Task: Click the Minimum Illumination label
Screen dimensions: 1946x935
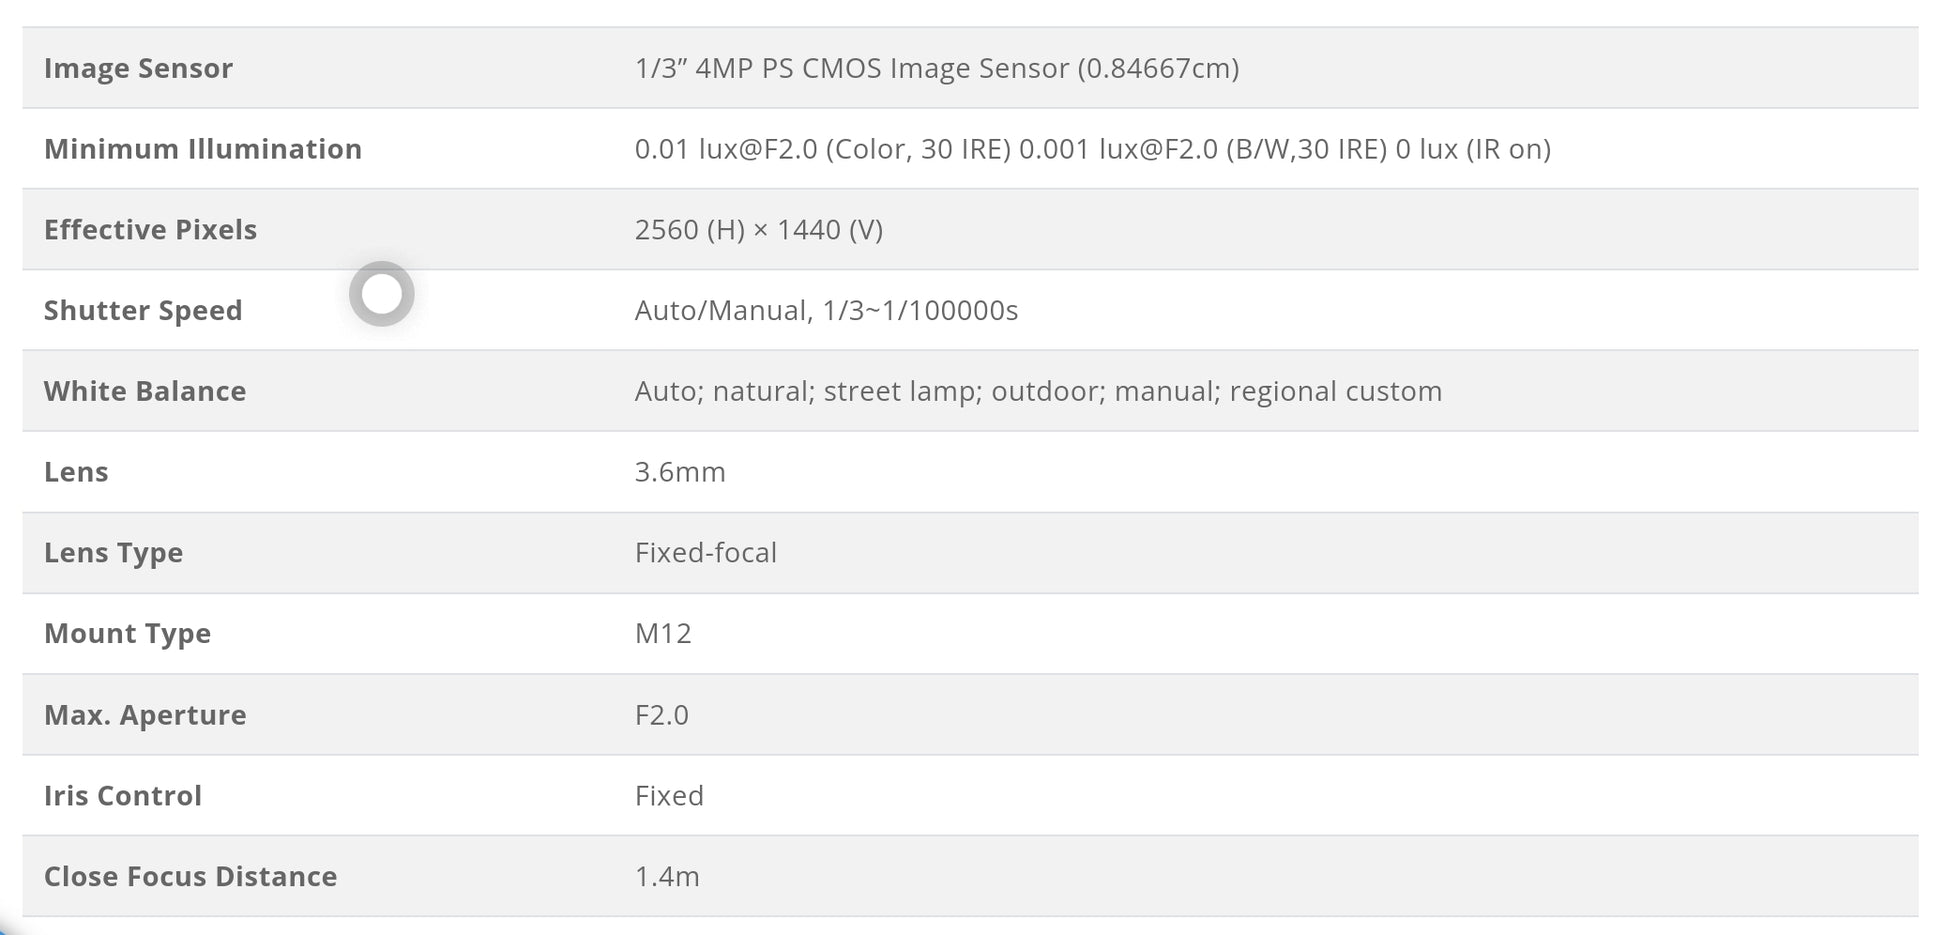Action: (x=203, y=149)
